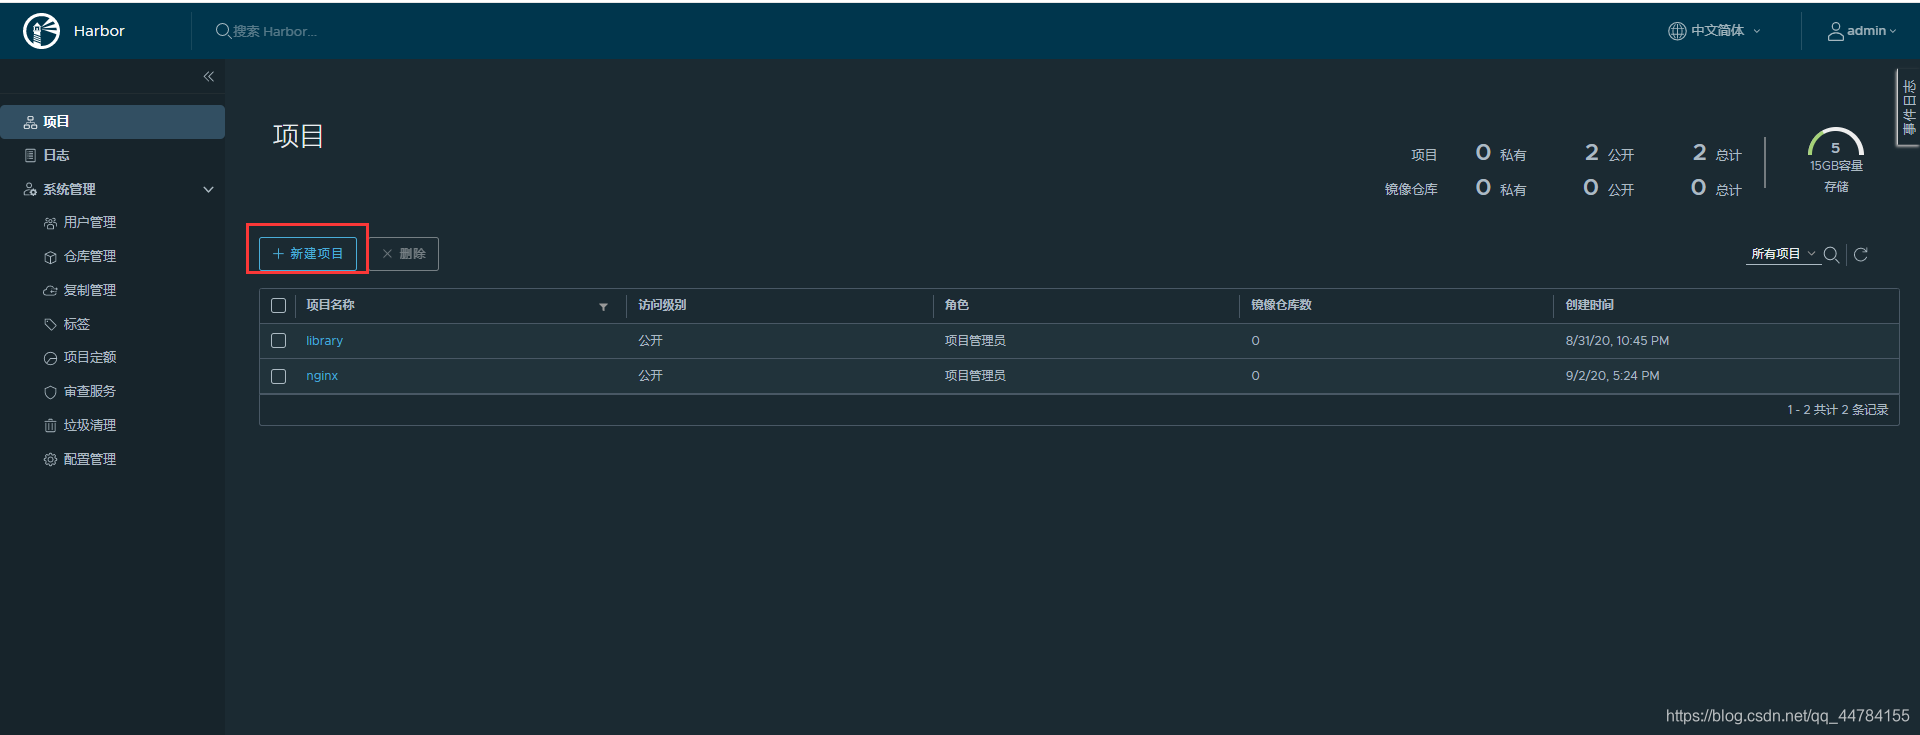Viewport: 1920px width, 735px height.
Task: Click the Harbor title text
Action: coord(99,31)
